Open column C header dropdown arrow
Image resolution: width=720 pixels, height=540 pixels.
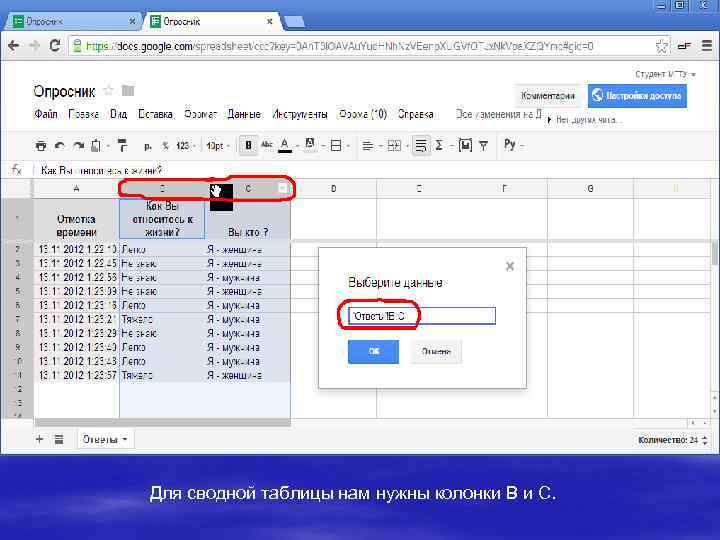tap(283, 188)
